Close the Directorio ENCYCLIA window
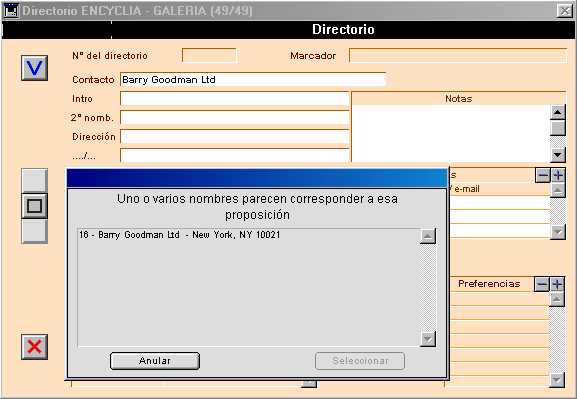This screenshot has width=577, height=399. (564, 11)
